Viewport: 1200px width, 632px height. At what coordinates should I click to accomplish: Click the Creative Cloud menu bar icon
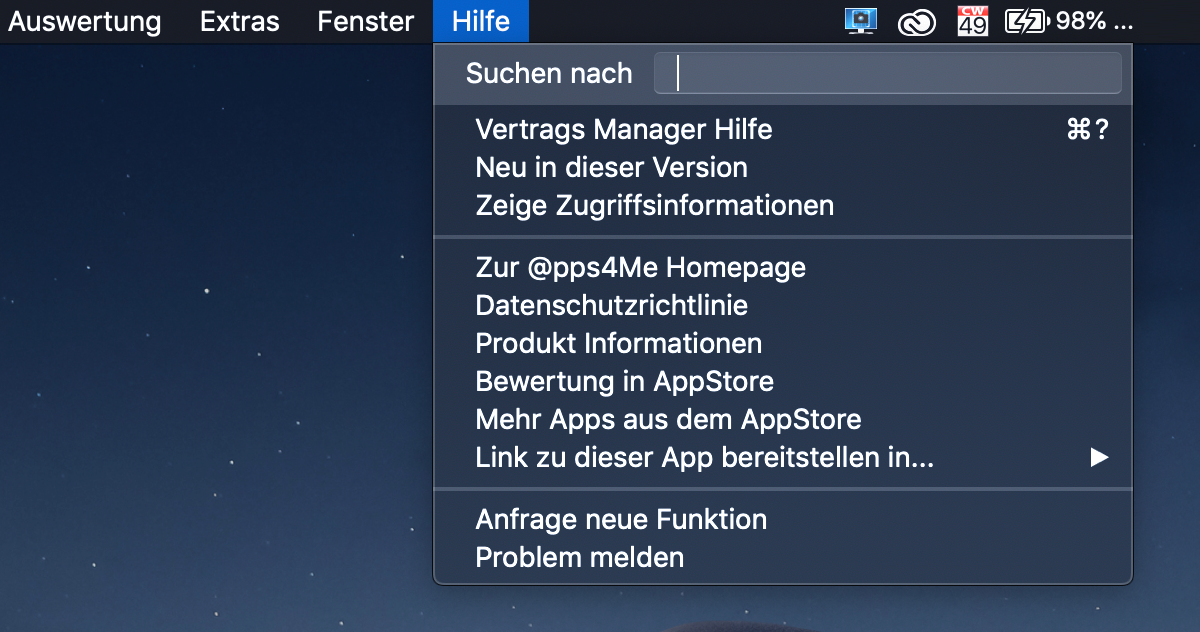click(x=917, y=22)
